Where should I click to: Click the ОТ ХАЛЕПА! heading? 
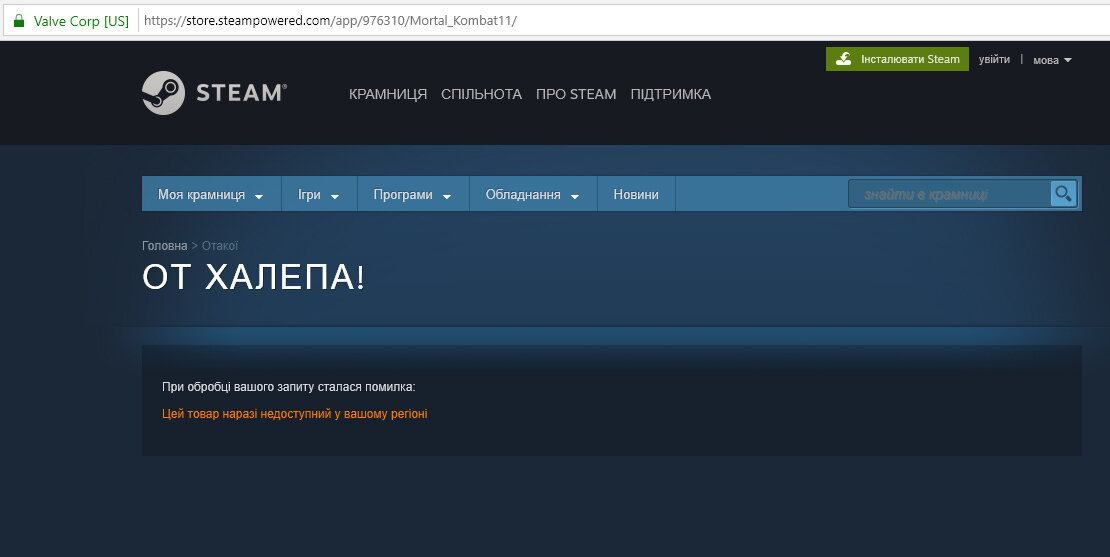tap(253, 277)
